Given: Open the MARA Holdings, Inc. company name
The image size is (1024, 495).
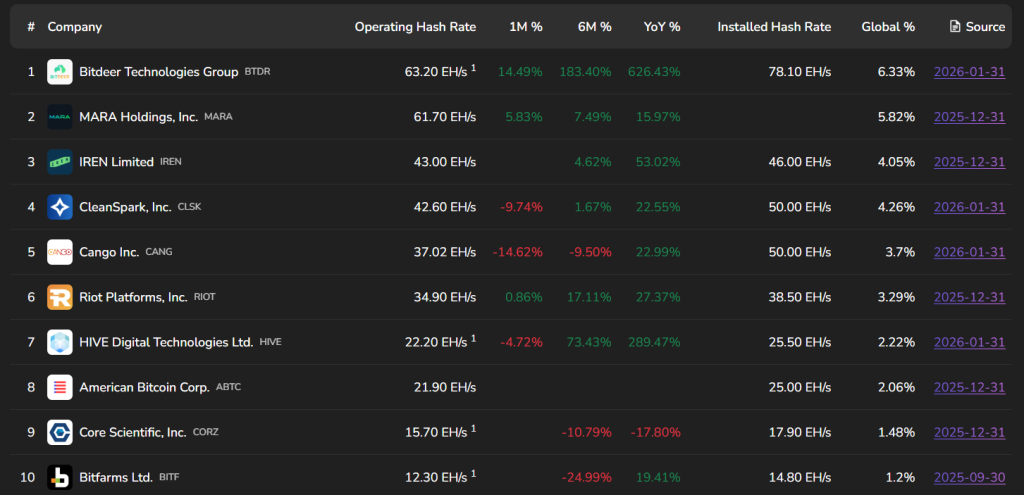Looking at the screenshot, I should 138,117.
